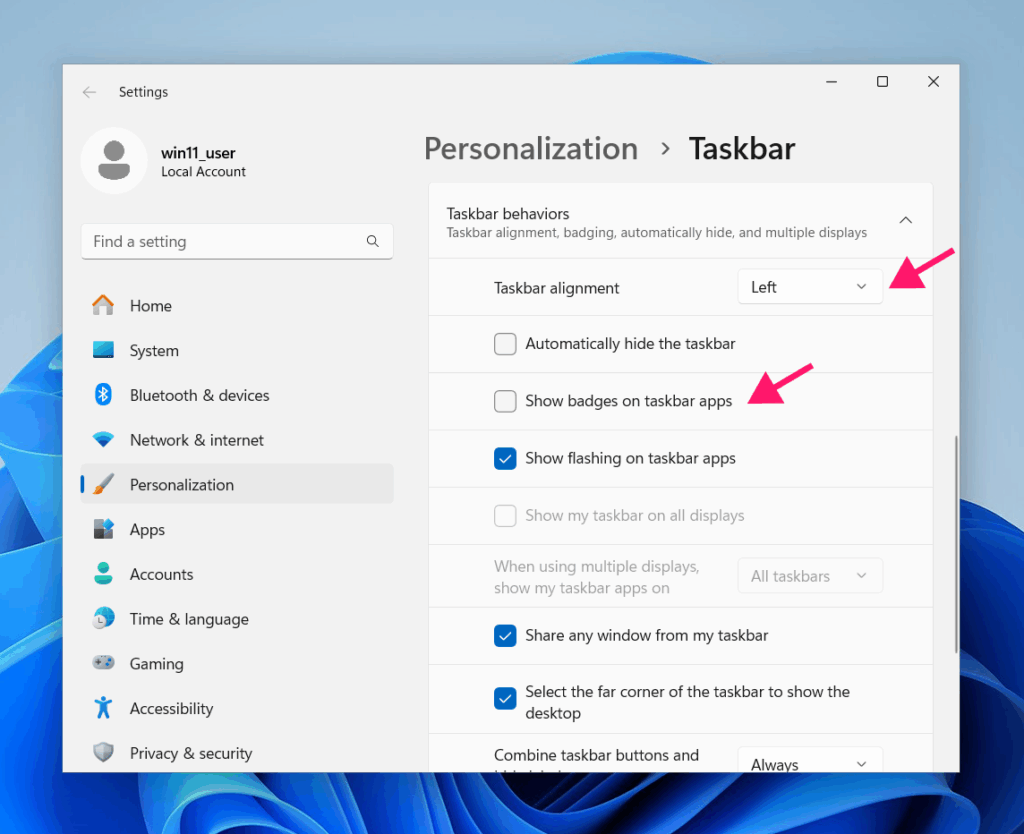Uncheck Share any window from my taskbar
This screenshot has width=1024, height=834.
pos(505,635)
